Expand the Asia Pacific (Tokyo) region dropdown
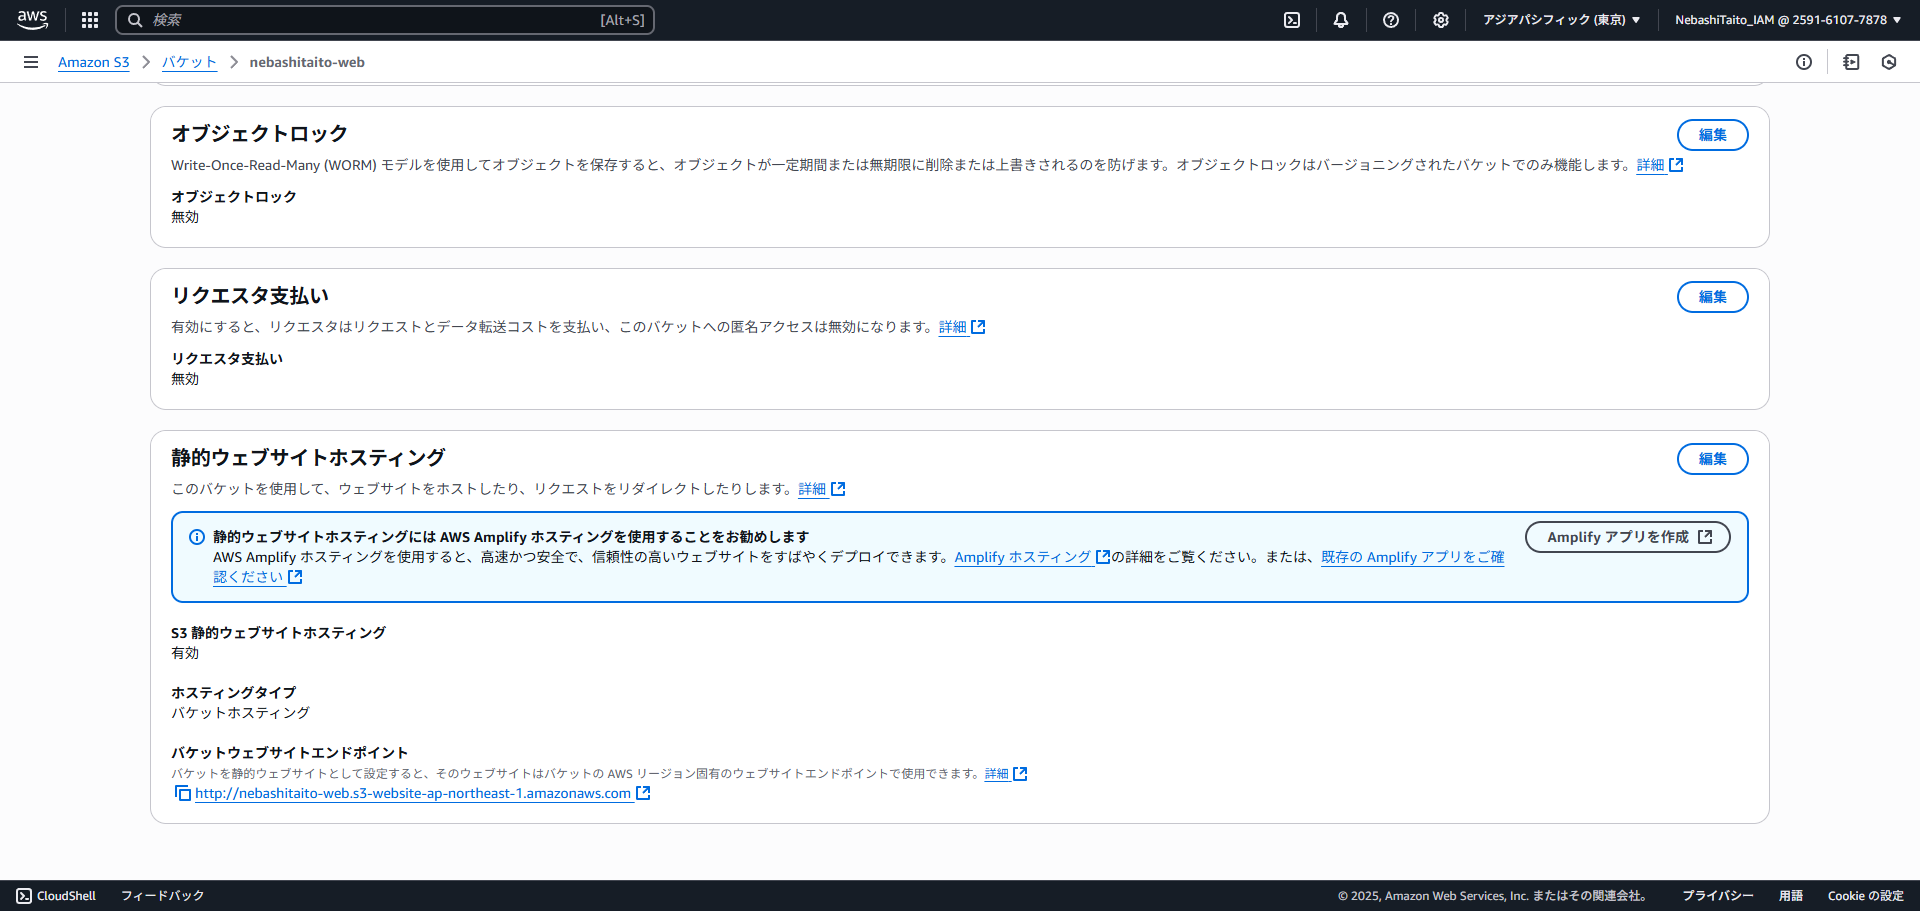 click(1561, 20)
